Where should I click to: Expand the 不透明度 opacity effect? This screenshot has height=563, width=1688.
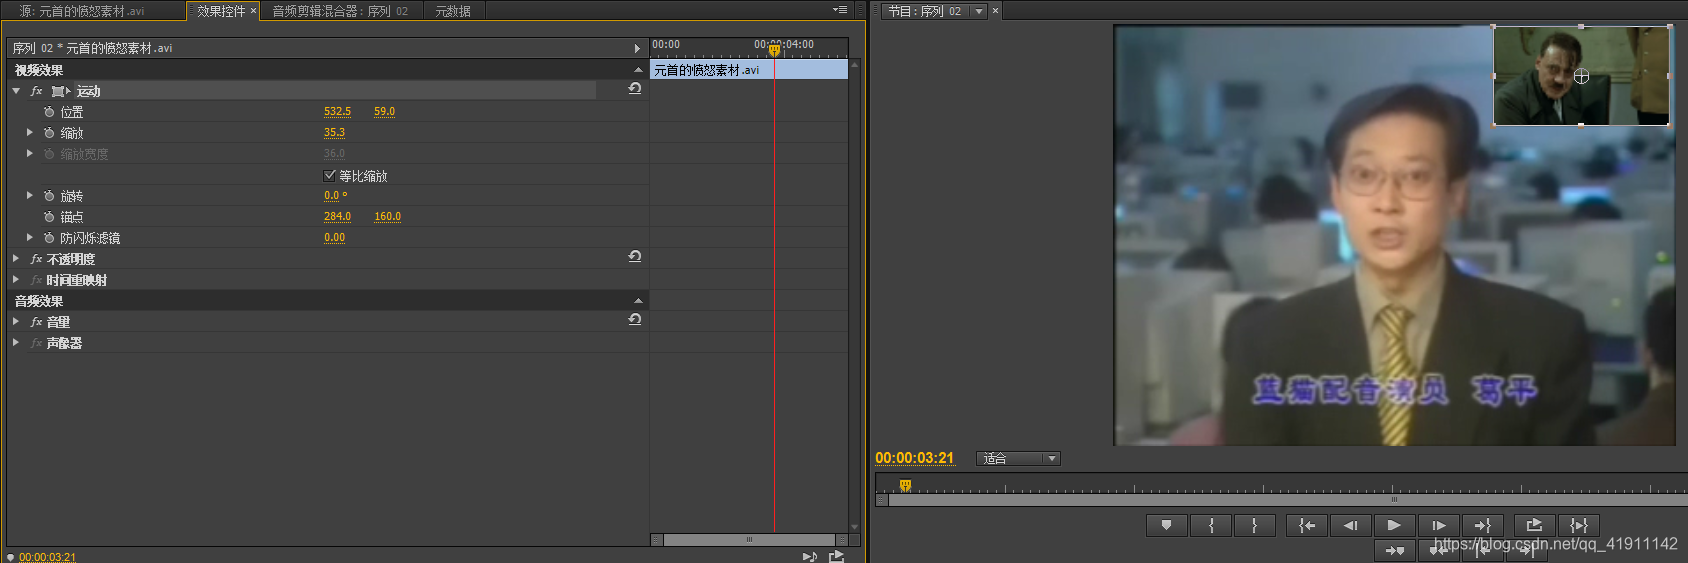[x=16, y=258]
